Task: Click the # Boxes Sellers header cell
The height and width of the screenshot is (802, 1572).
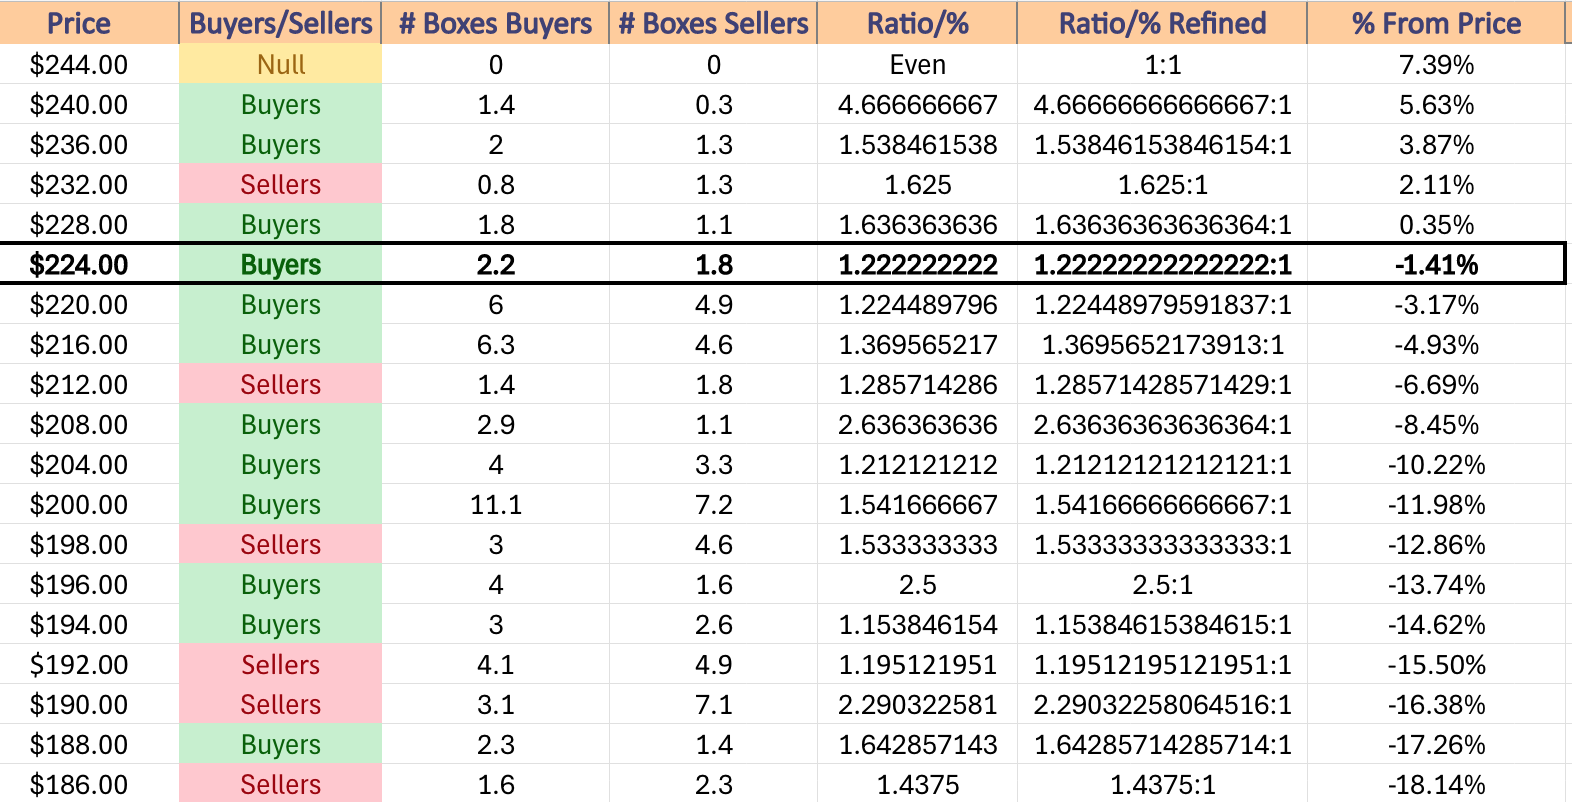Action: pos(713,23)
